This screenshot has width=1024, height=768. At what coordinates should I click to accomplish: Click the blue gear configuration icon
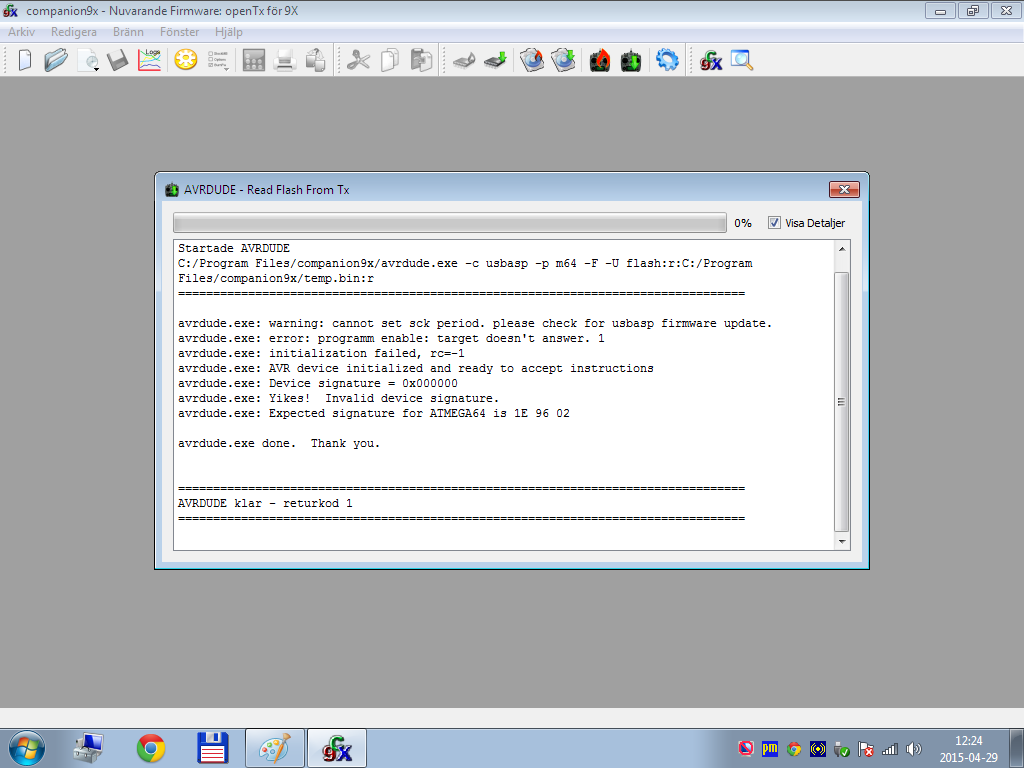[x=667, y=60]
